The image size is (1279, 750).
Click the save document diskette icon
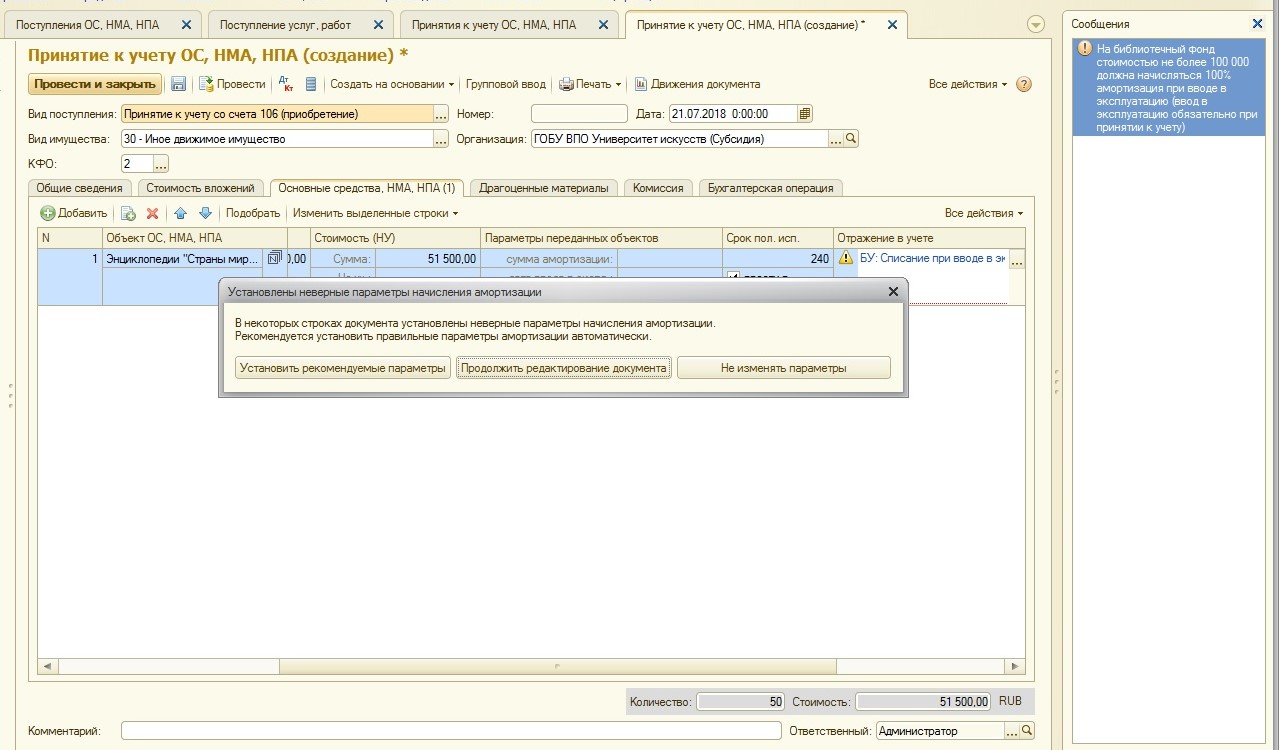[x=179, y=85]
